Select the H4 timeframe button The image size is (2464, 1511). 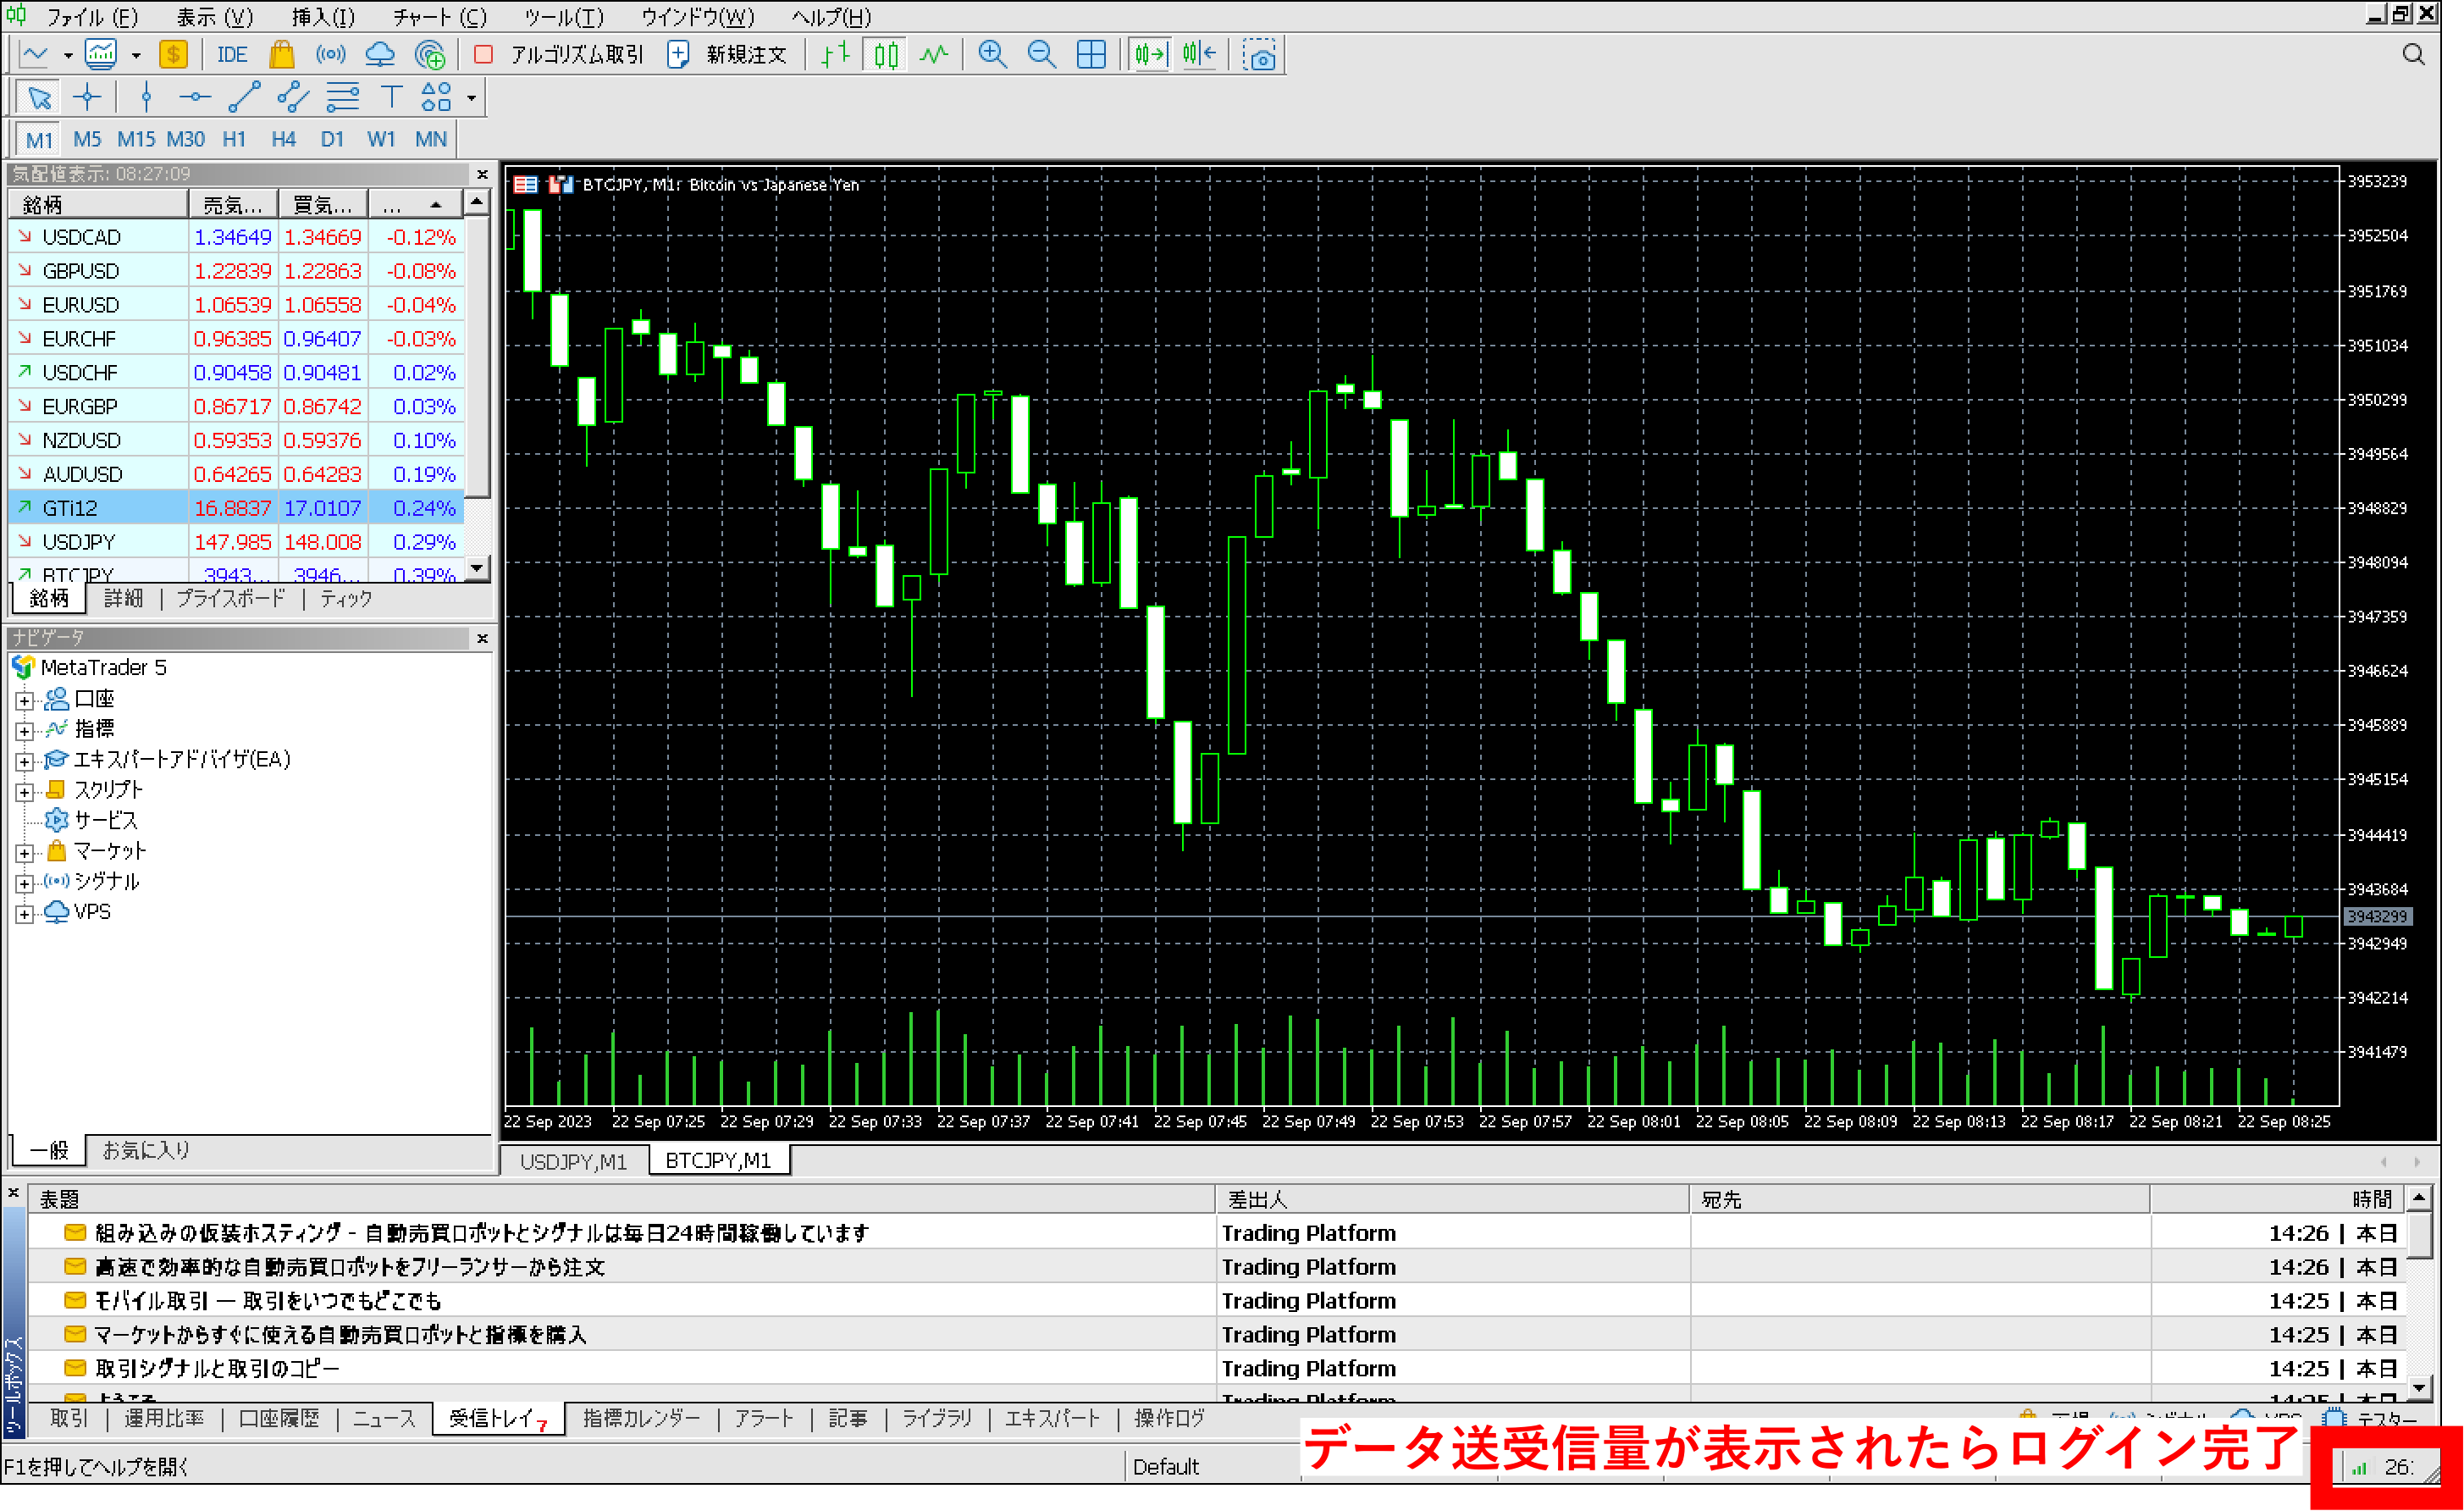283,139
